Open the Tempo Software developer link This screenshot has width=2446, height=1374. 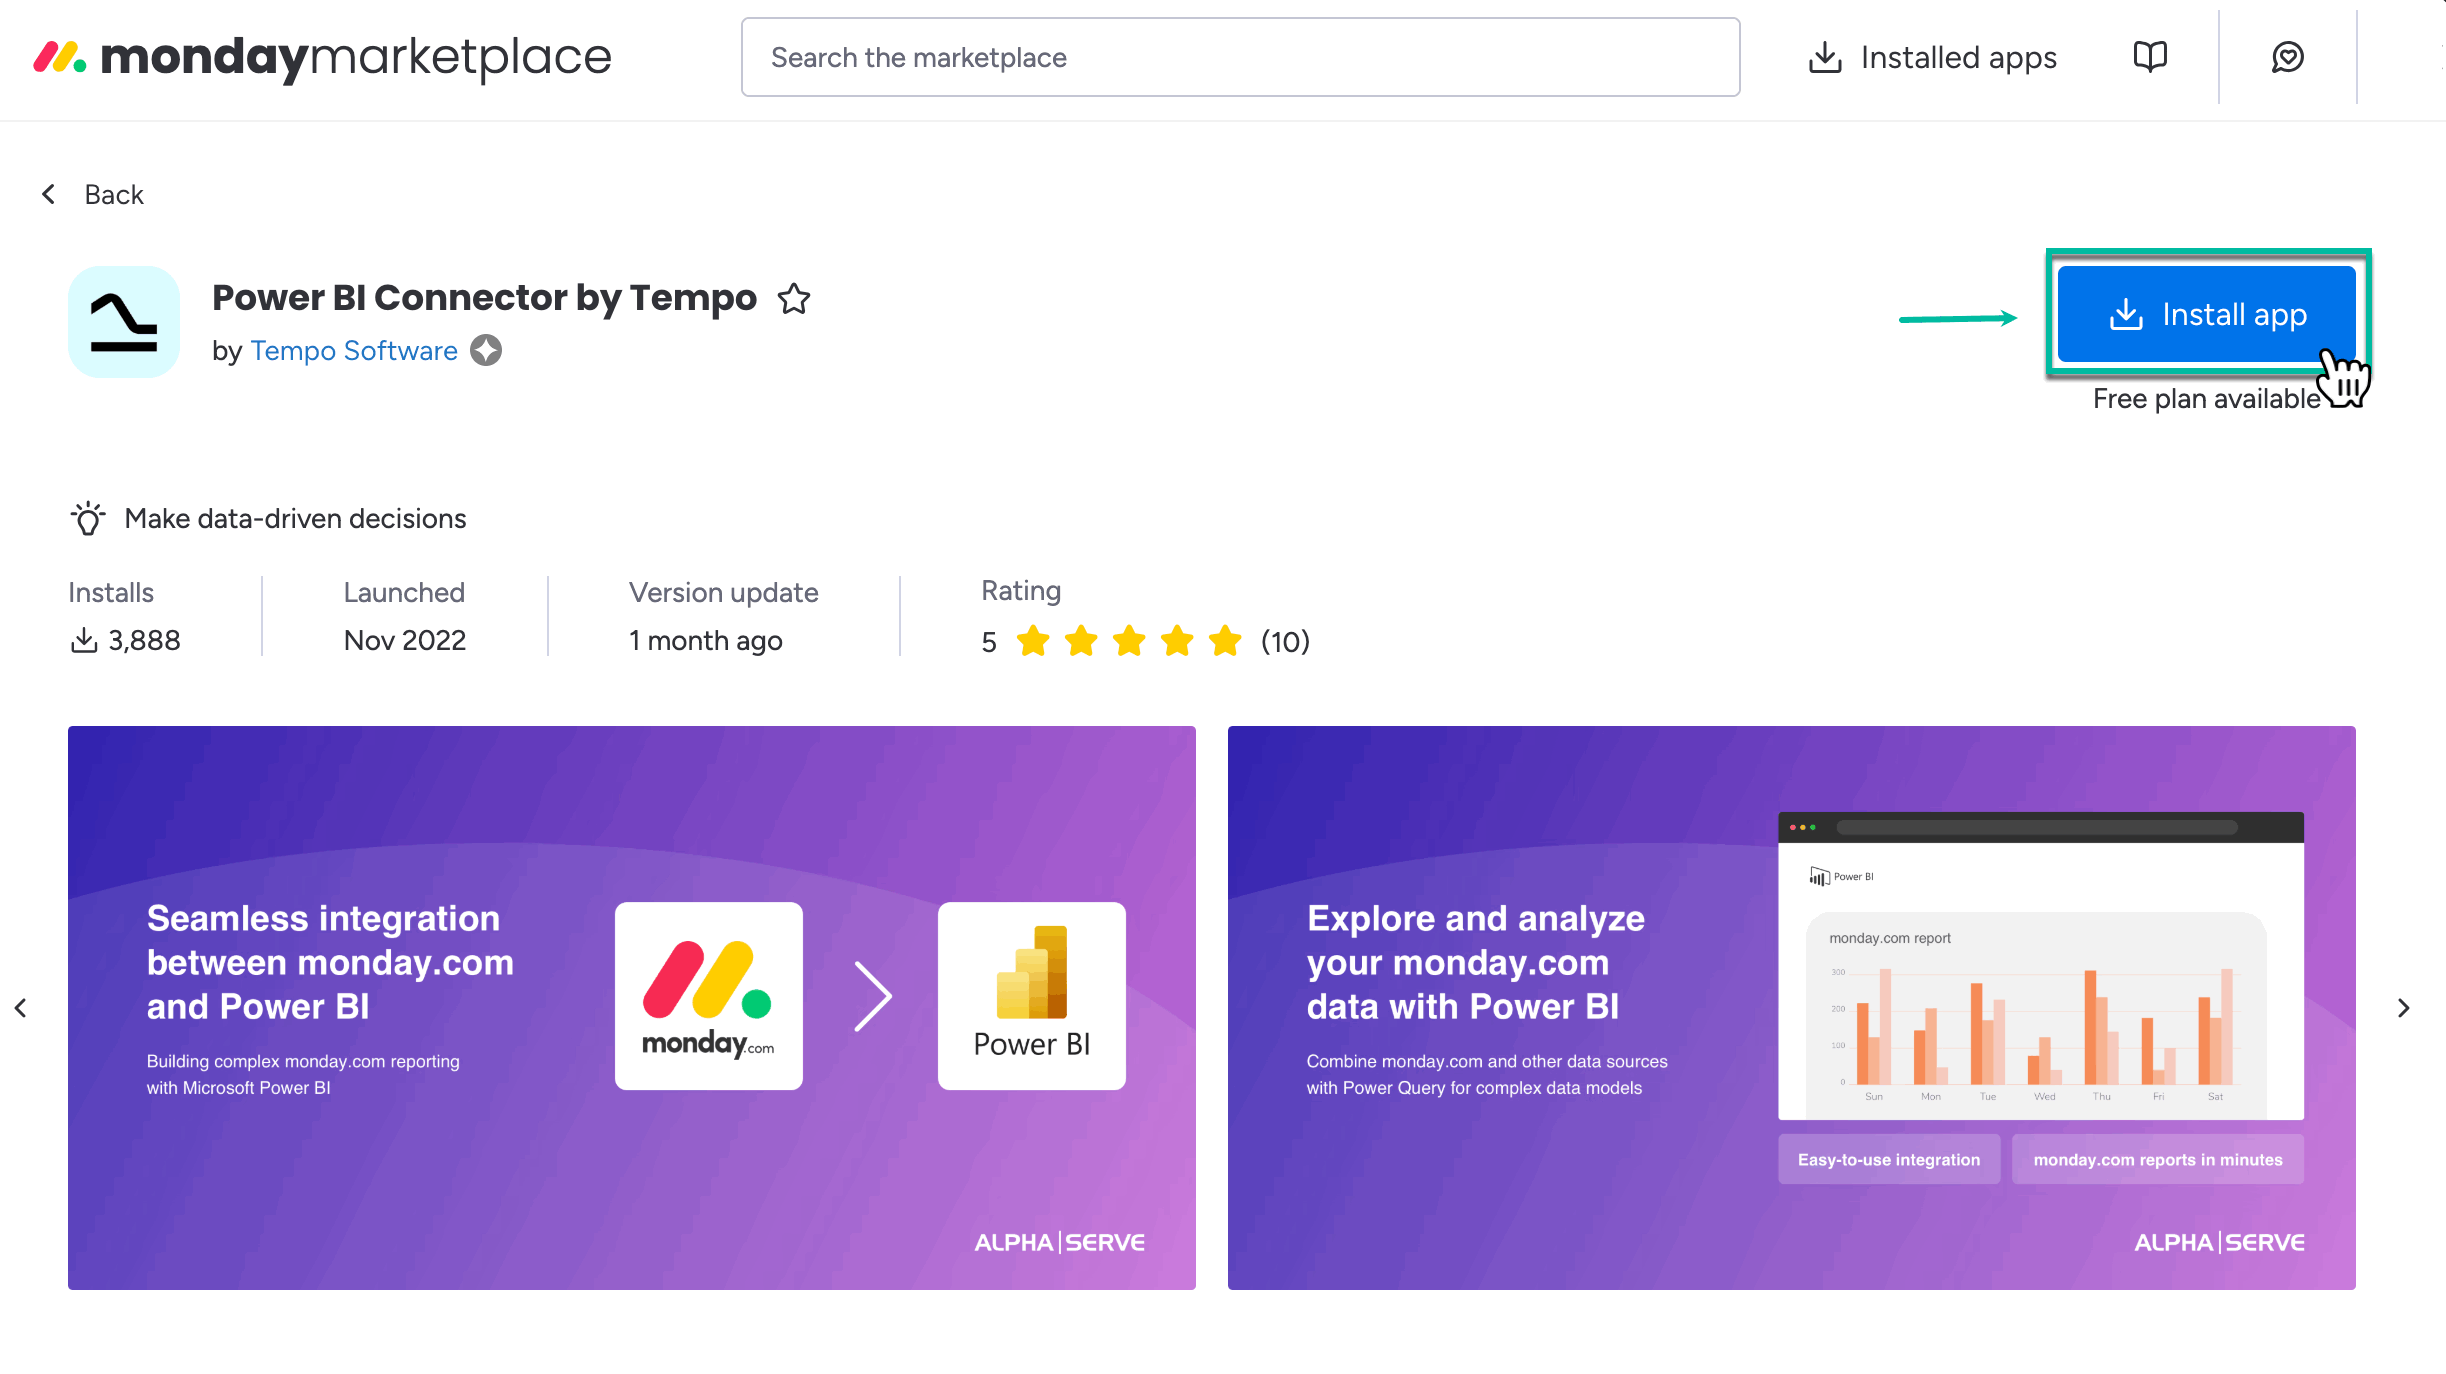354,351
